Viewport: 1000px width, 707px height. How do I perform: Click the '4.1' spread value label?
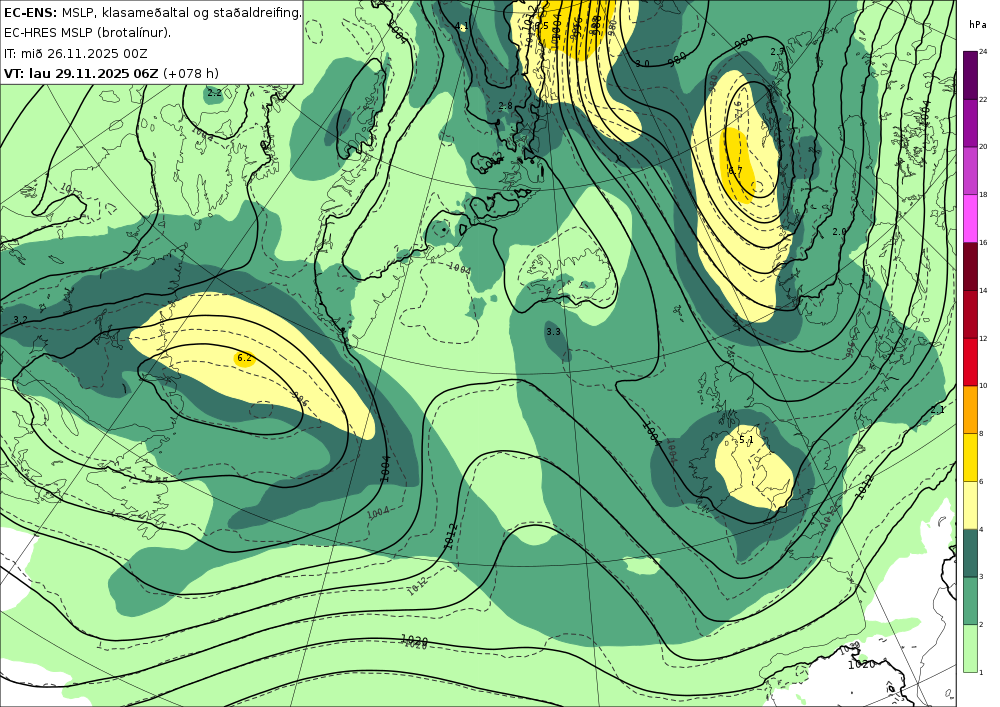tap(462, 26)
